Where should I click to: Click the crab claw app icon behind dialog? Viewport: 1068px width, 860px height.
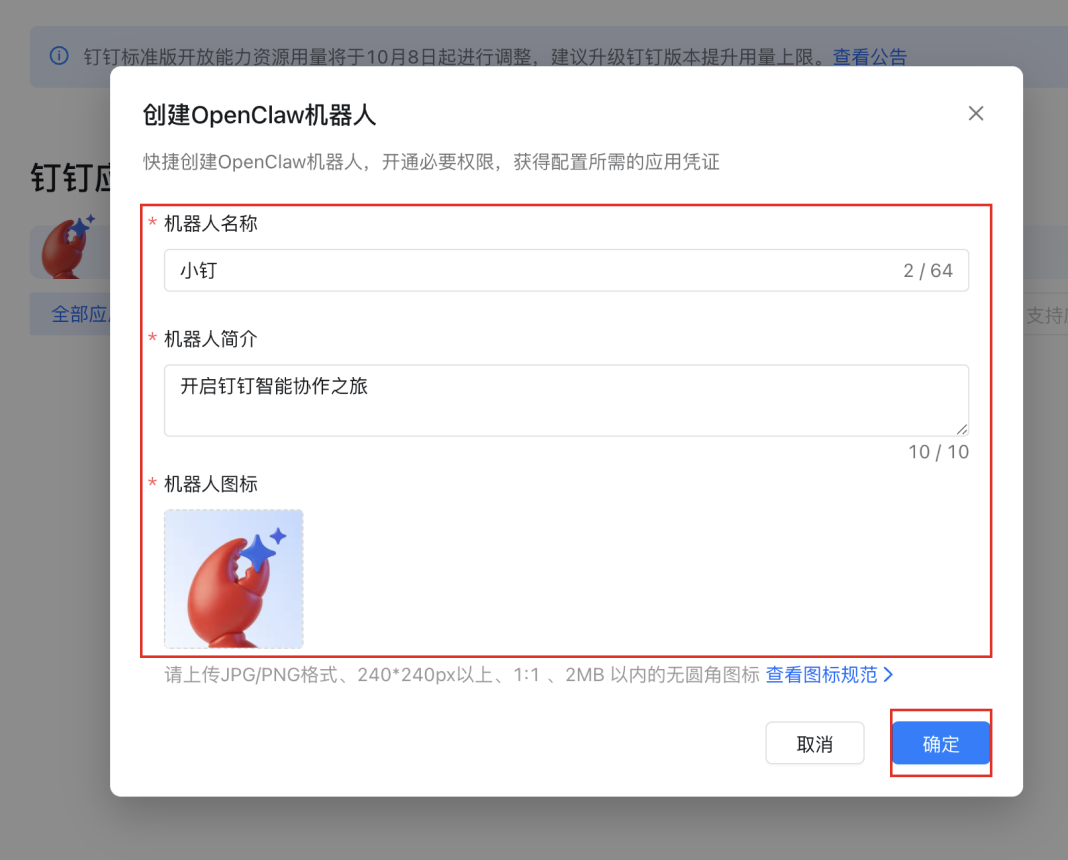point(67,247)
